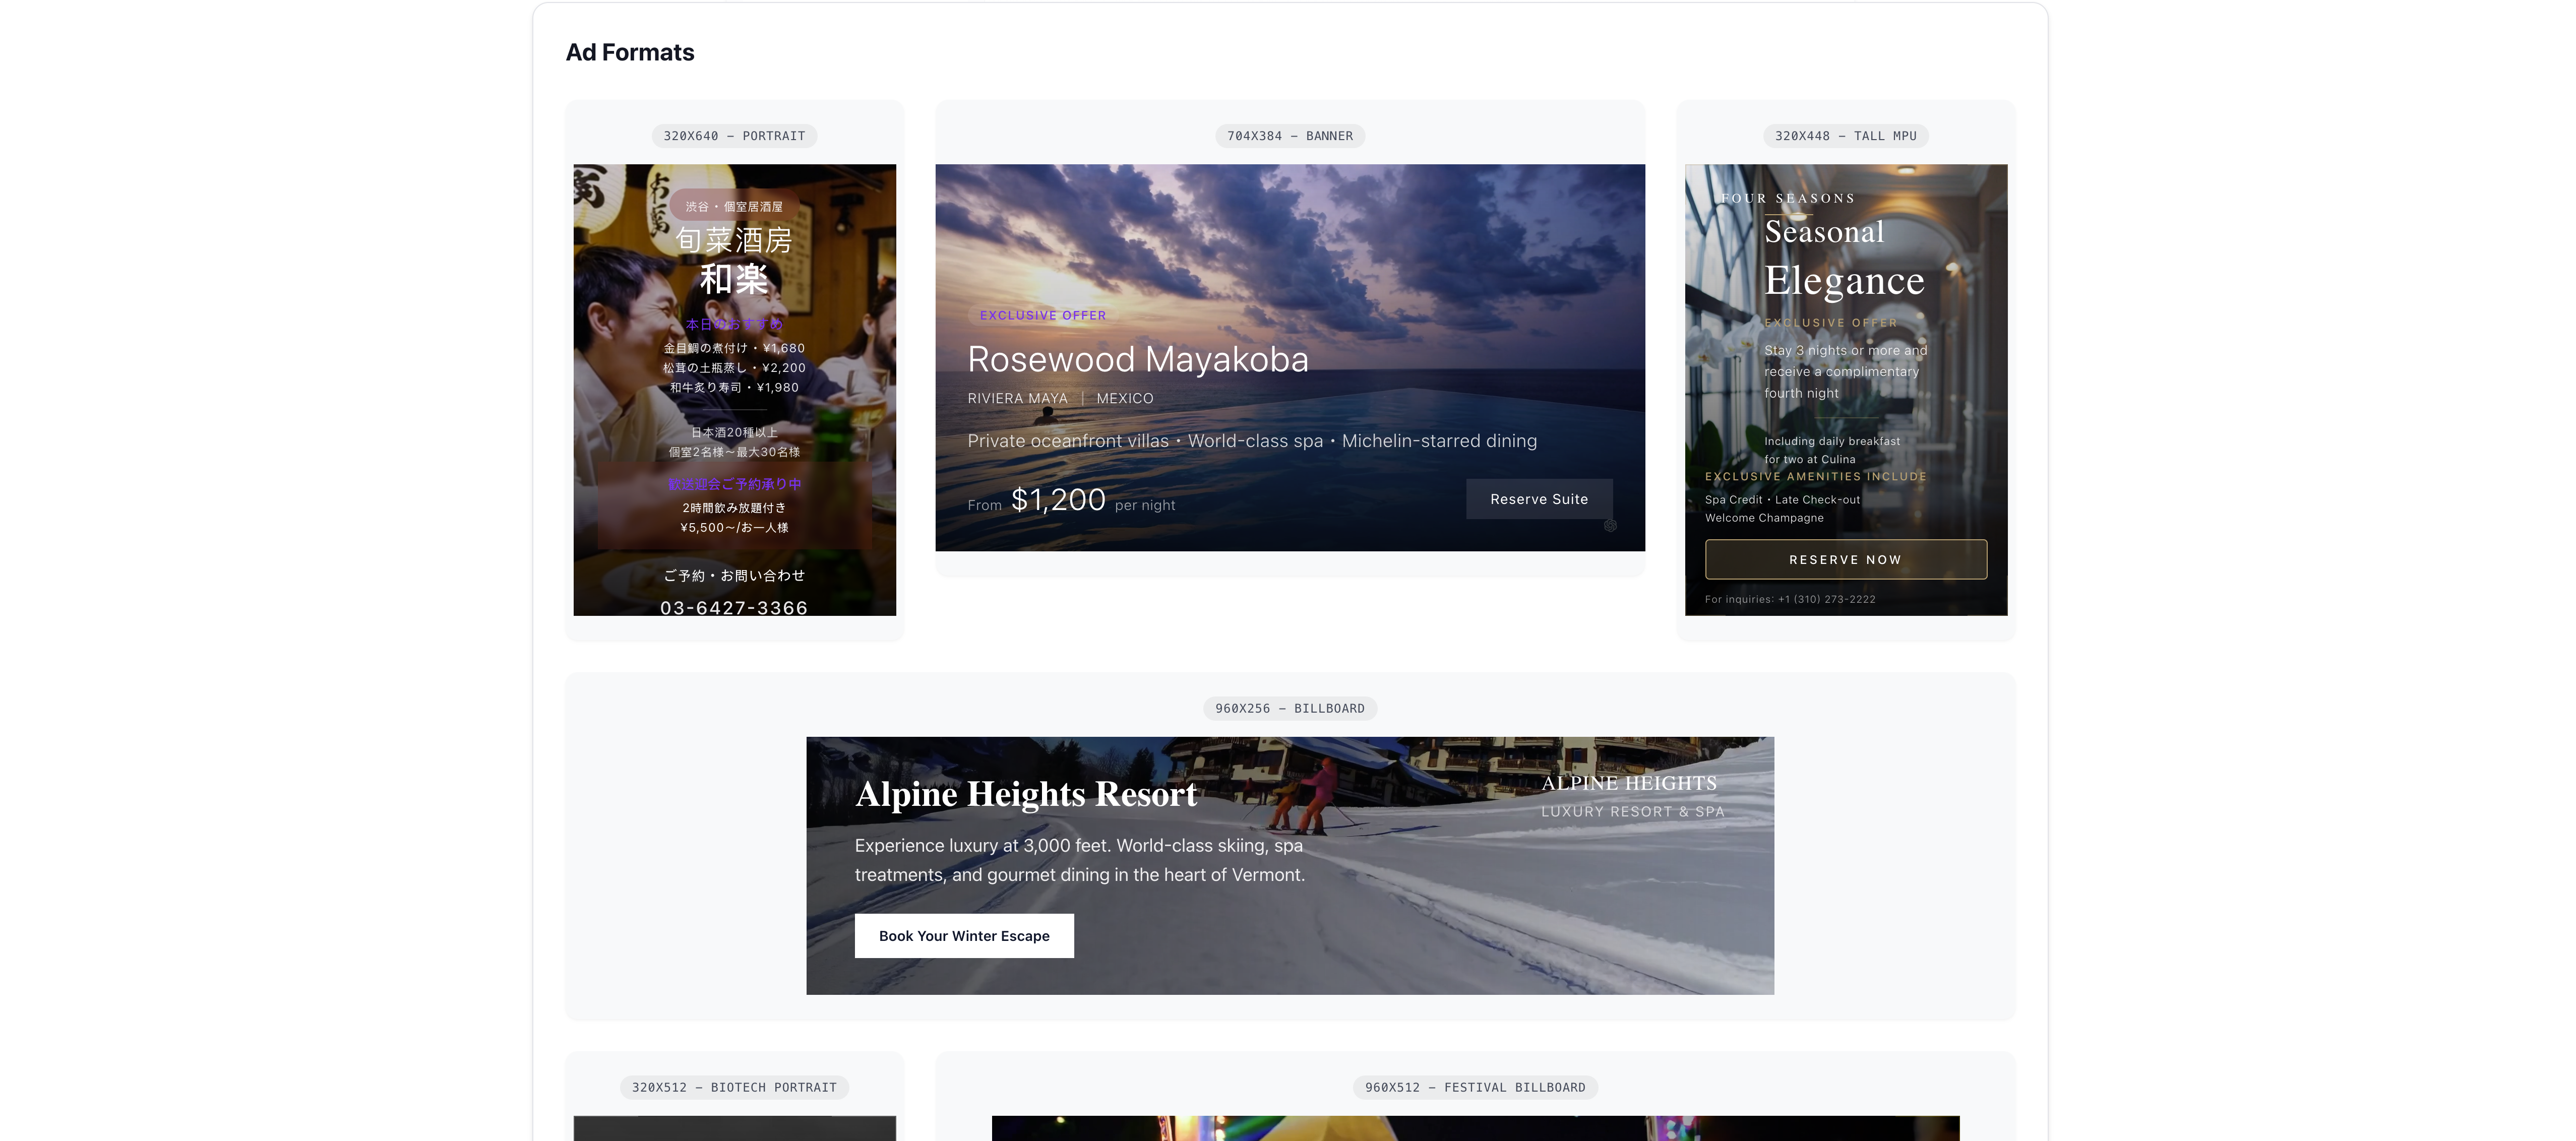Click the EXCLUSIVE OFFER tag in banner ad
Viewport: 2576px width, 1141px height.
tap(1043, 315)
